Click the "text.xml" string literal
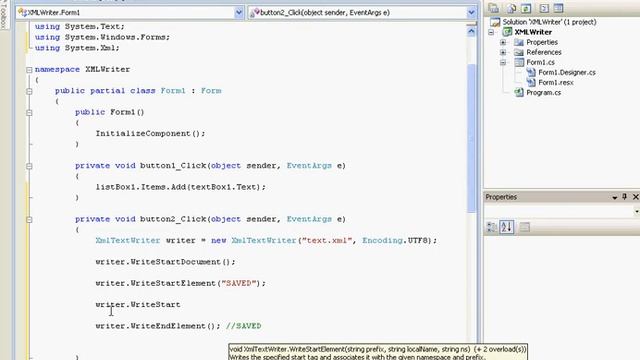 [x=327, y=240]
